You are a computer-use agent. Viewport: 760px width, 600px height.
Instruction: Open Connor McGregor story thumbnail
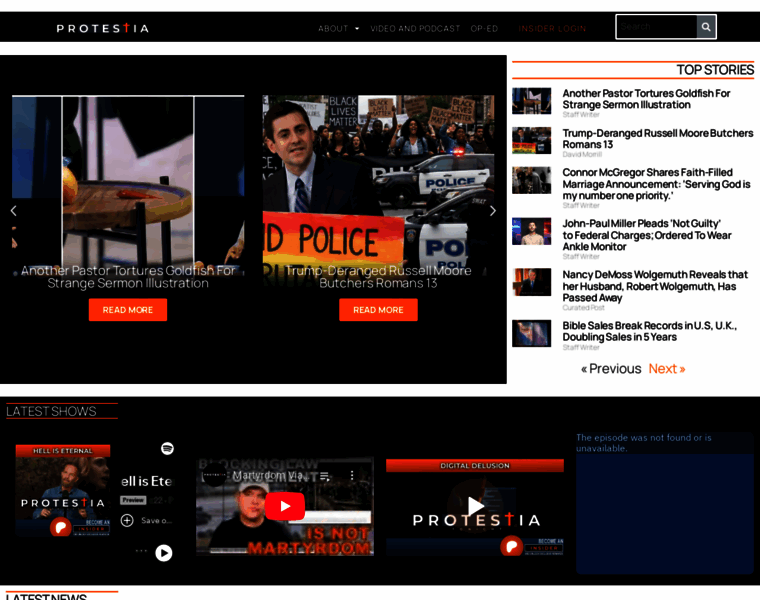click(531, 180)
